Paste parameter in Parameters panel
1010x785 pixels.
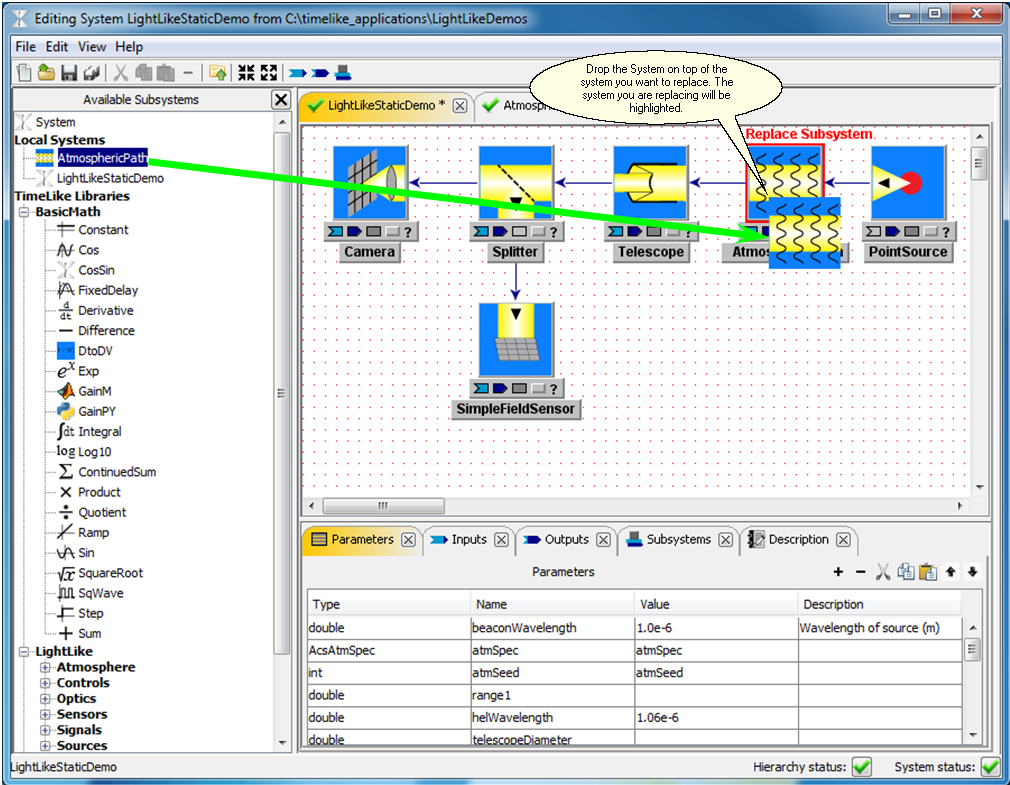click(x=928, y=572)
